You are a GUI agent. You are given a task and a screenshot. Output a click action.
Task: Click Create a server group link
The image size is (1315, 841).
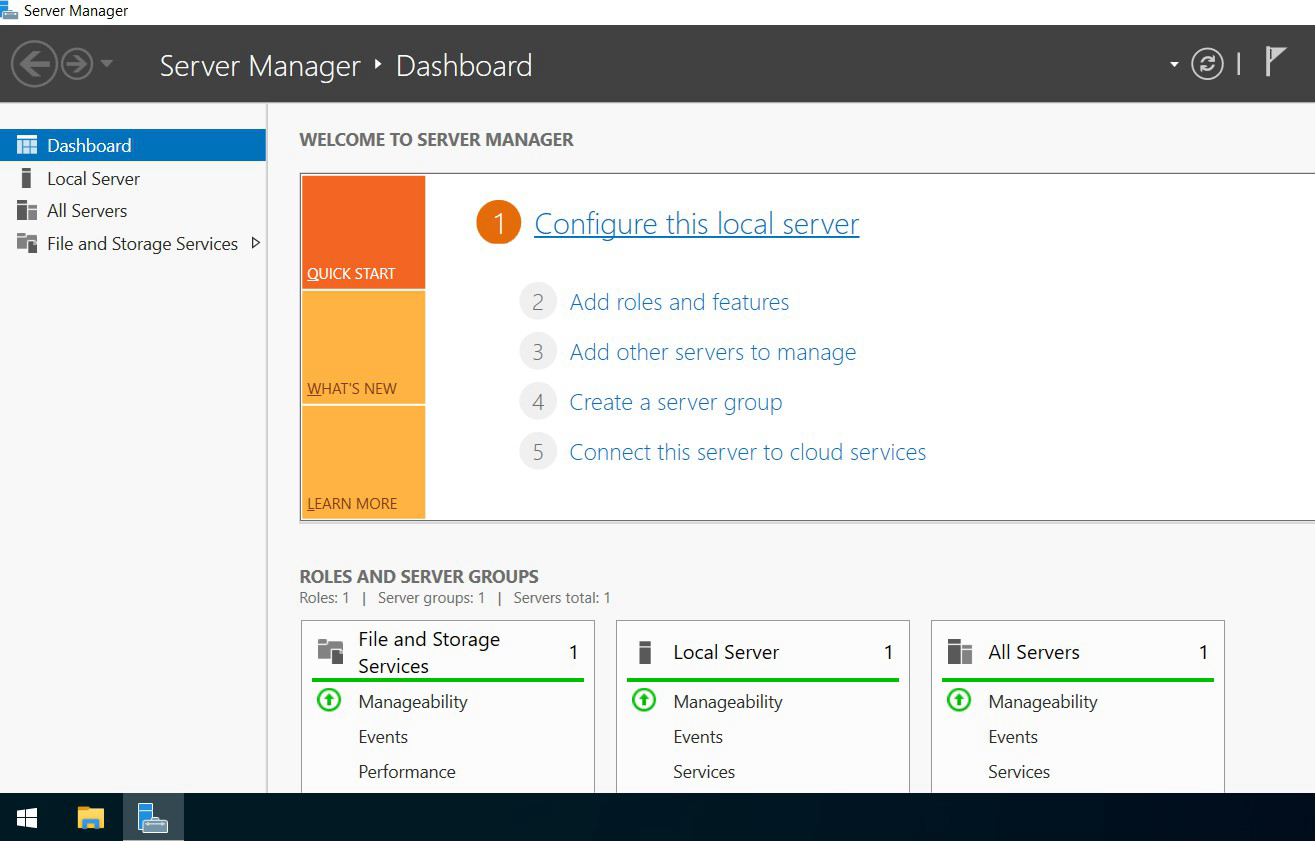pyautogui.click(x=676, y=402)
